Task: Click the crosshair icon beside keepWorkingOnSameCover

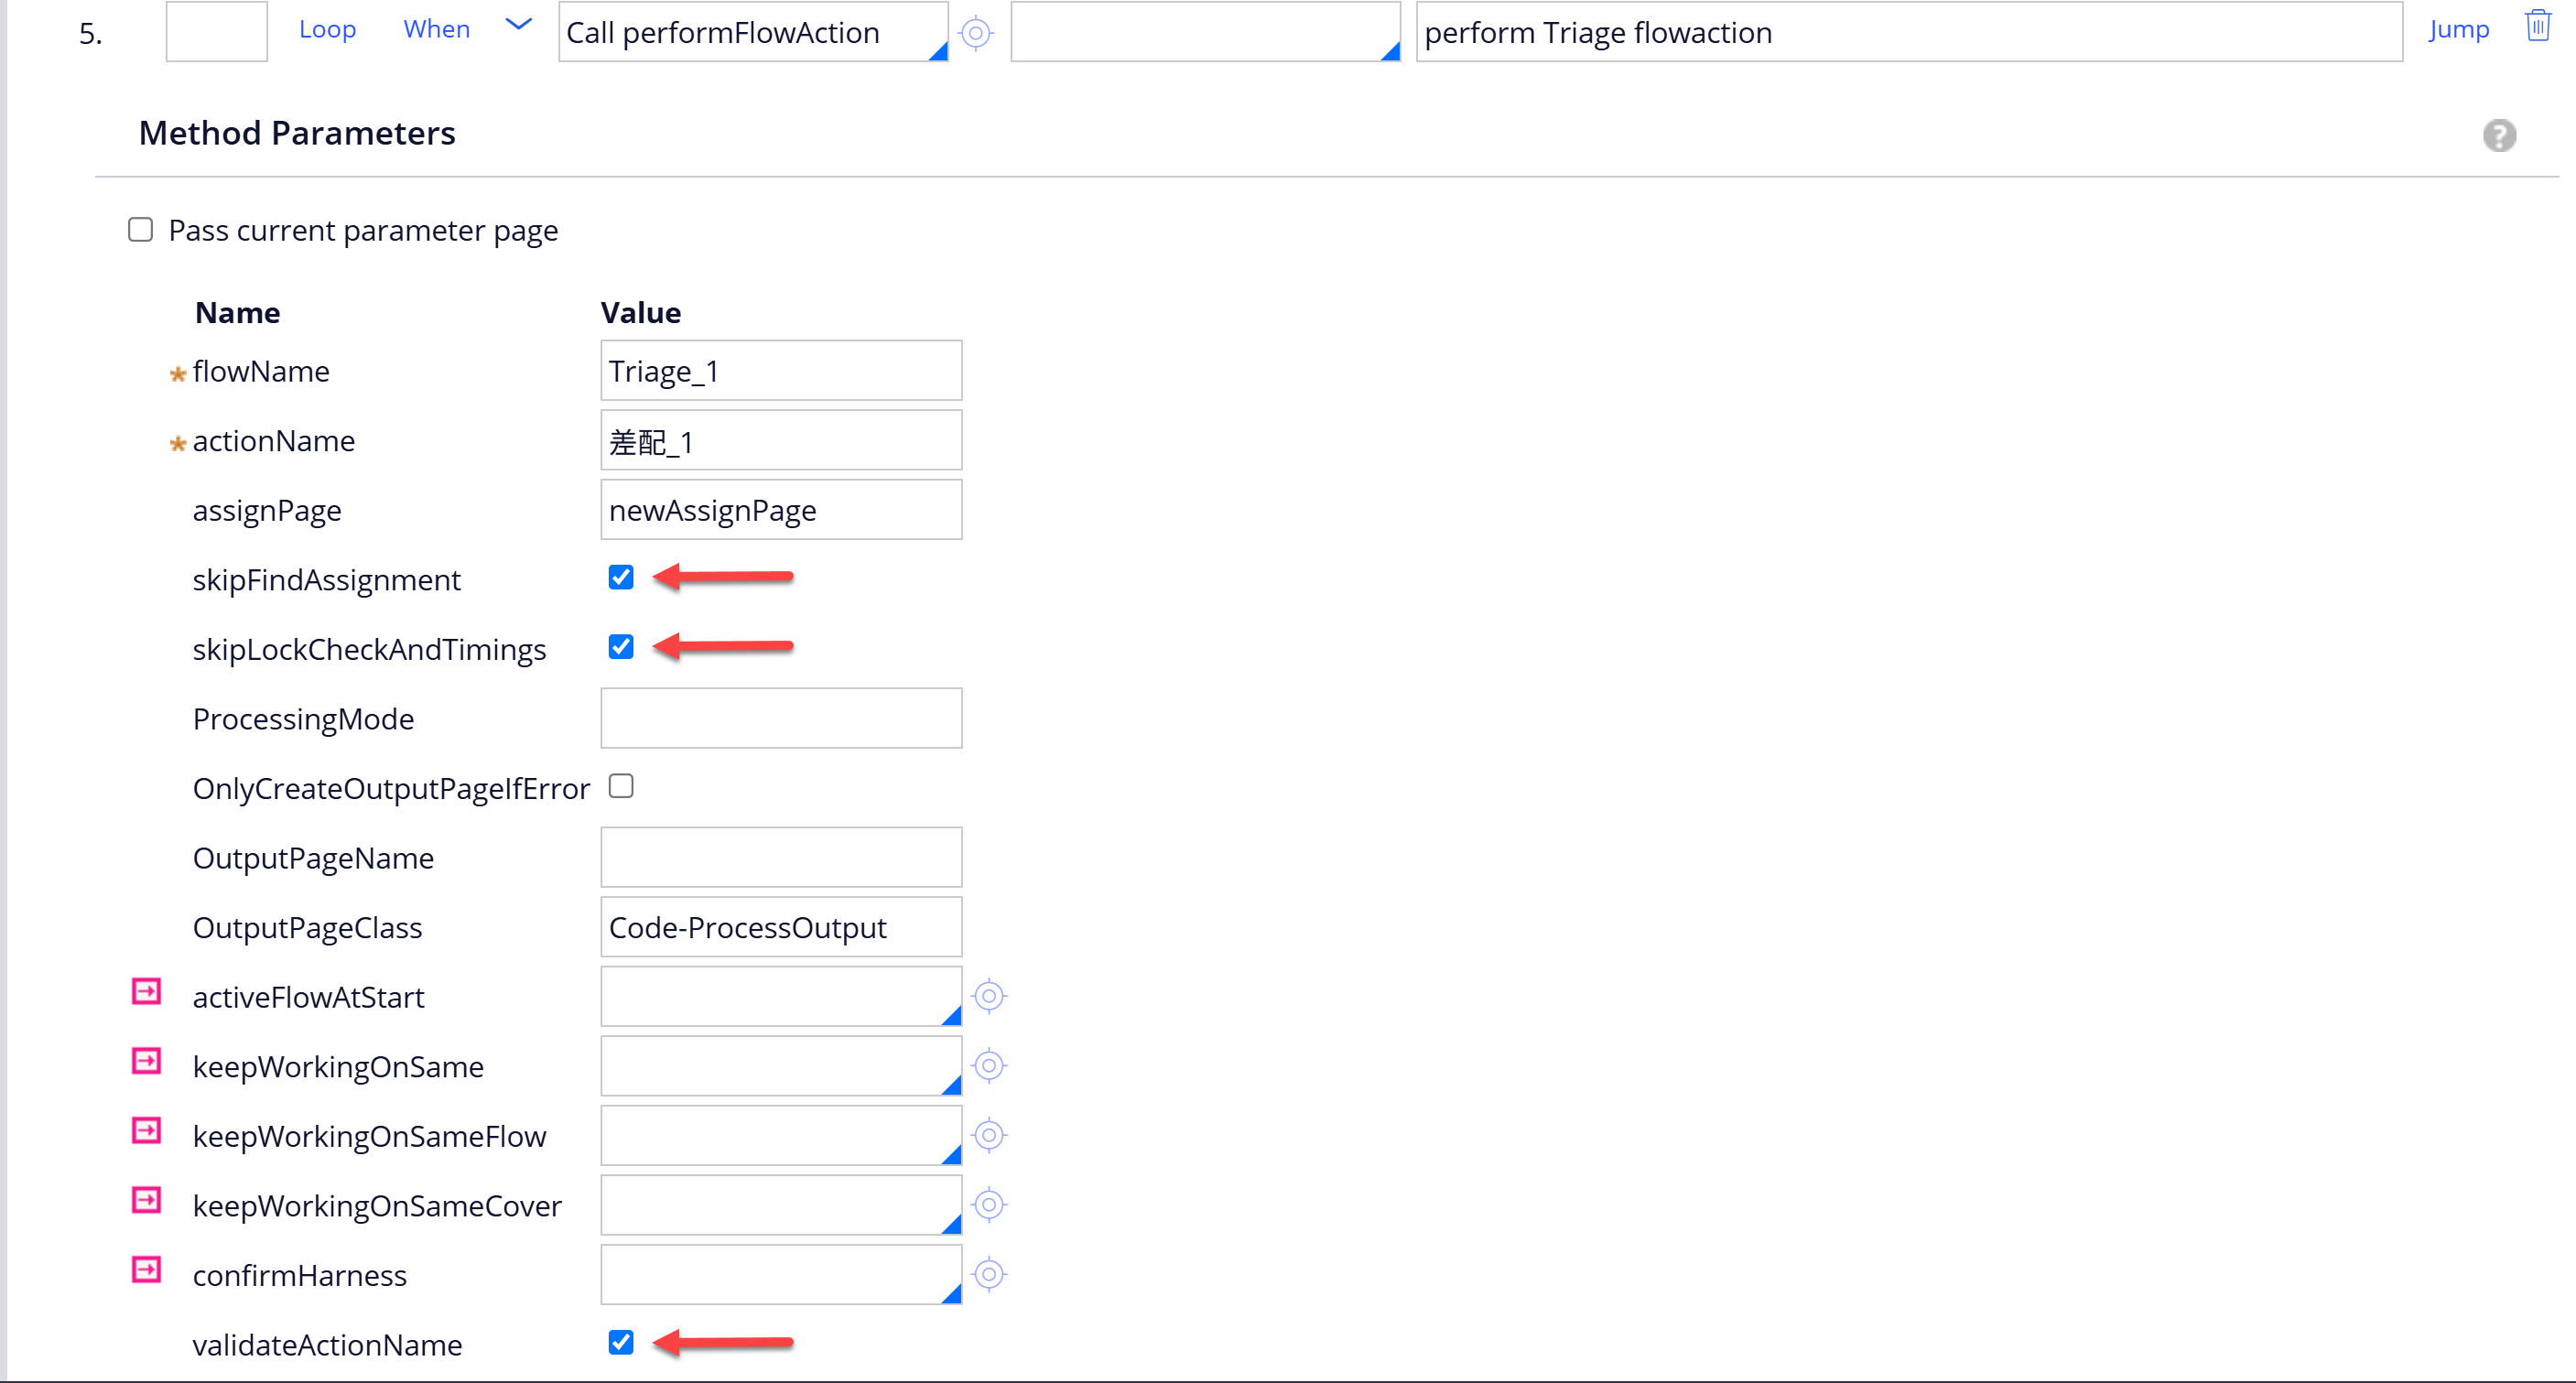Action: pos(989,1205)
